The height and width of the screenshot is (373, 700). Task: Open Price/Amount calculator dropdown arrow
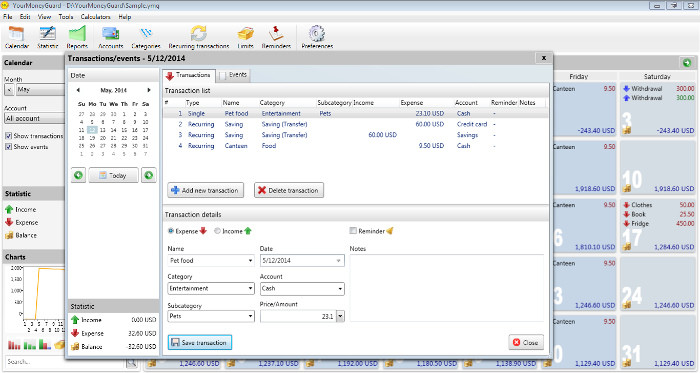pos(340,316)
